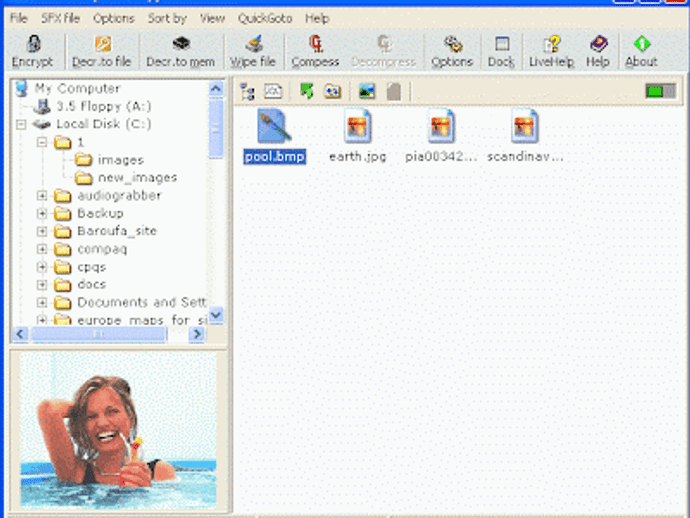
Task: Collapse the Local Disk (C:) node
Action: tap(21, 125)
